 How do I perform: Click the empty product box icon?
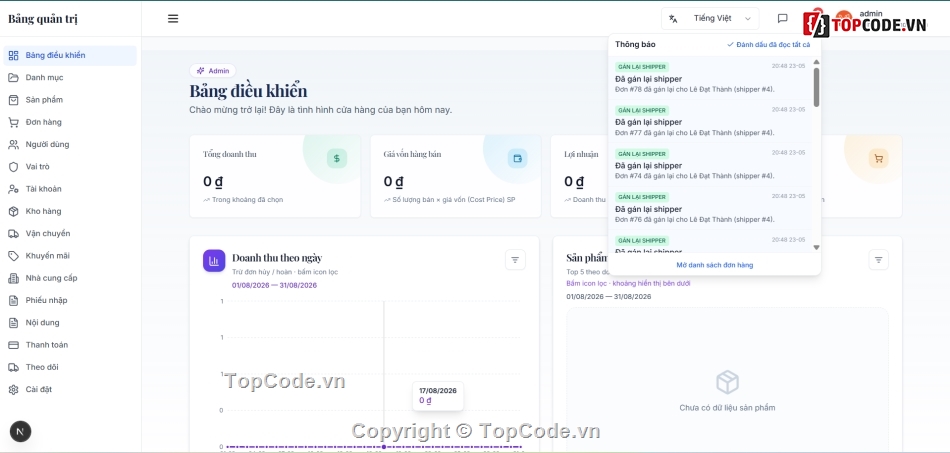pos(727,382)
